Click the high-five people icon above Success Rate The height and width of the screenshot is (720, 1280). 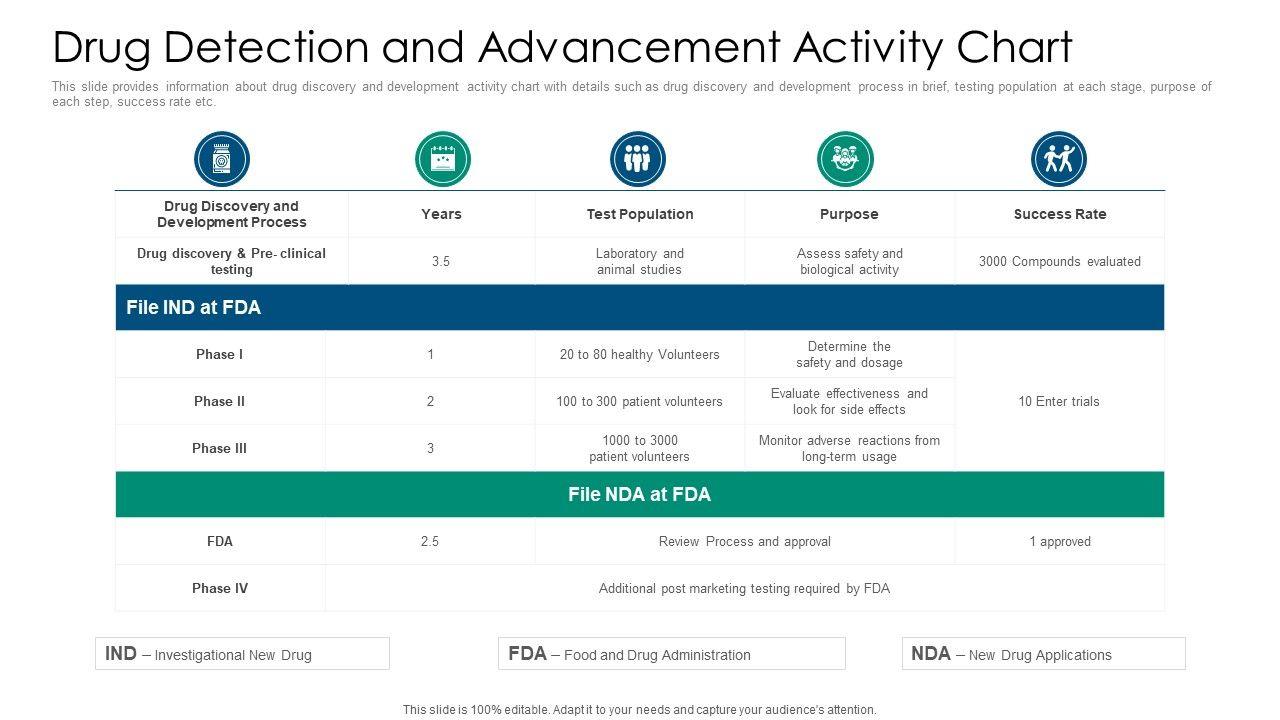[1059, 159]
